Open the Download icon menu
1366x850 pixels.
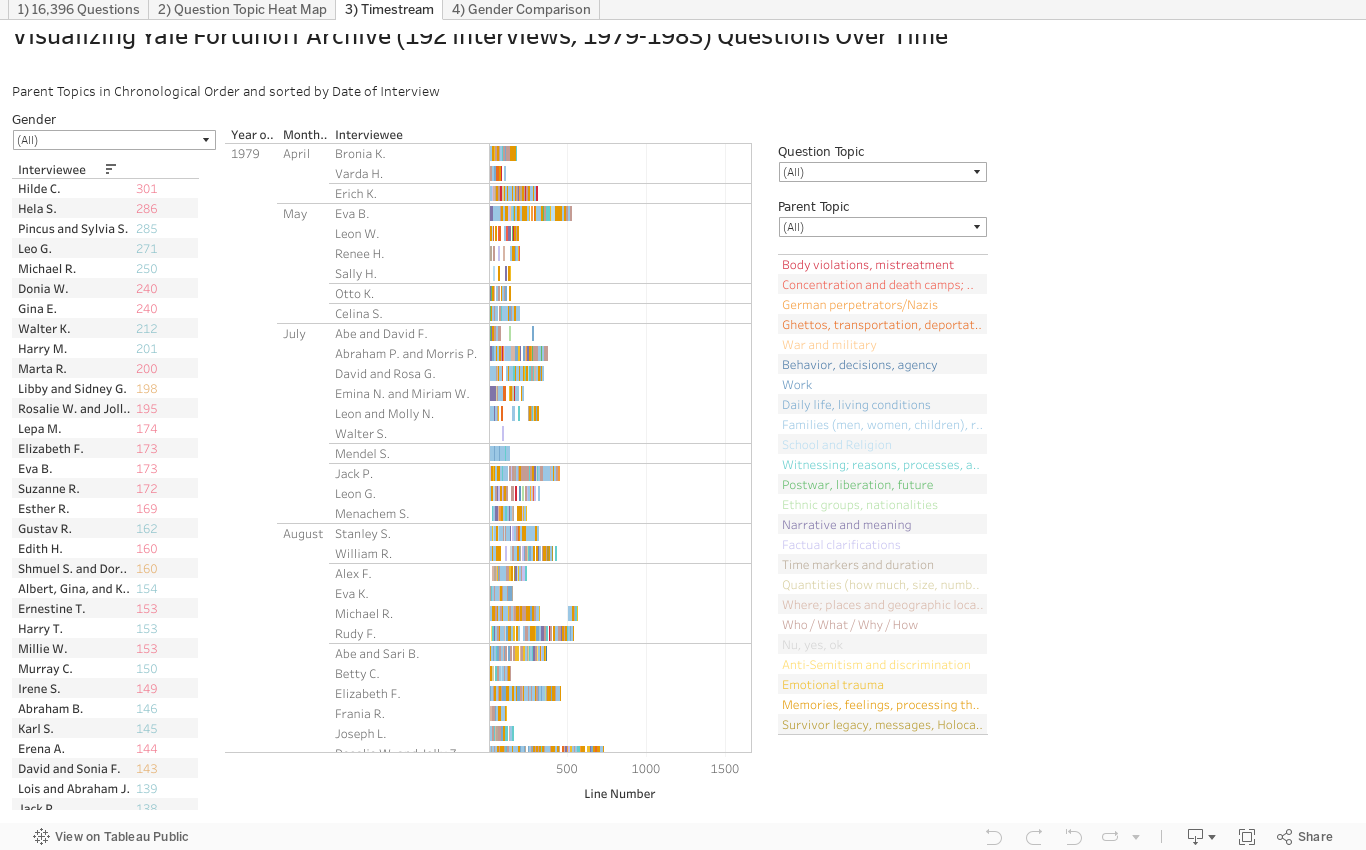pos(1201,837)
